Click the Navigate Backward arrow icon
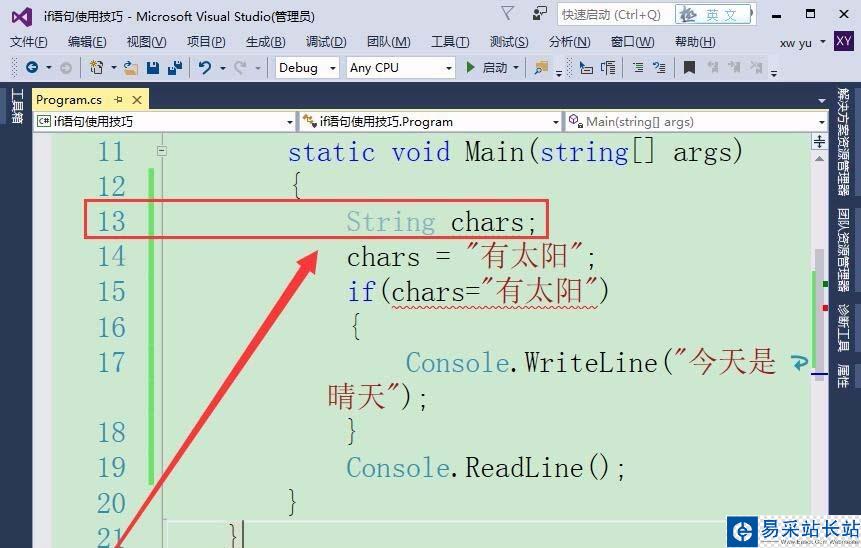Image resolution: width=861 pixels, height=548 pixels. 32,68
